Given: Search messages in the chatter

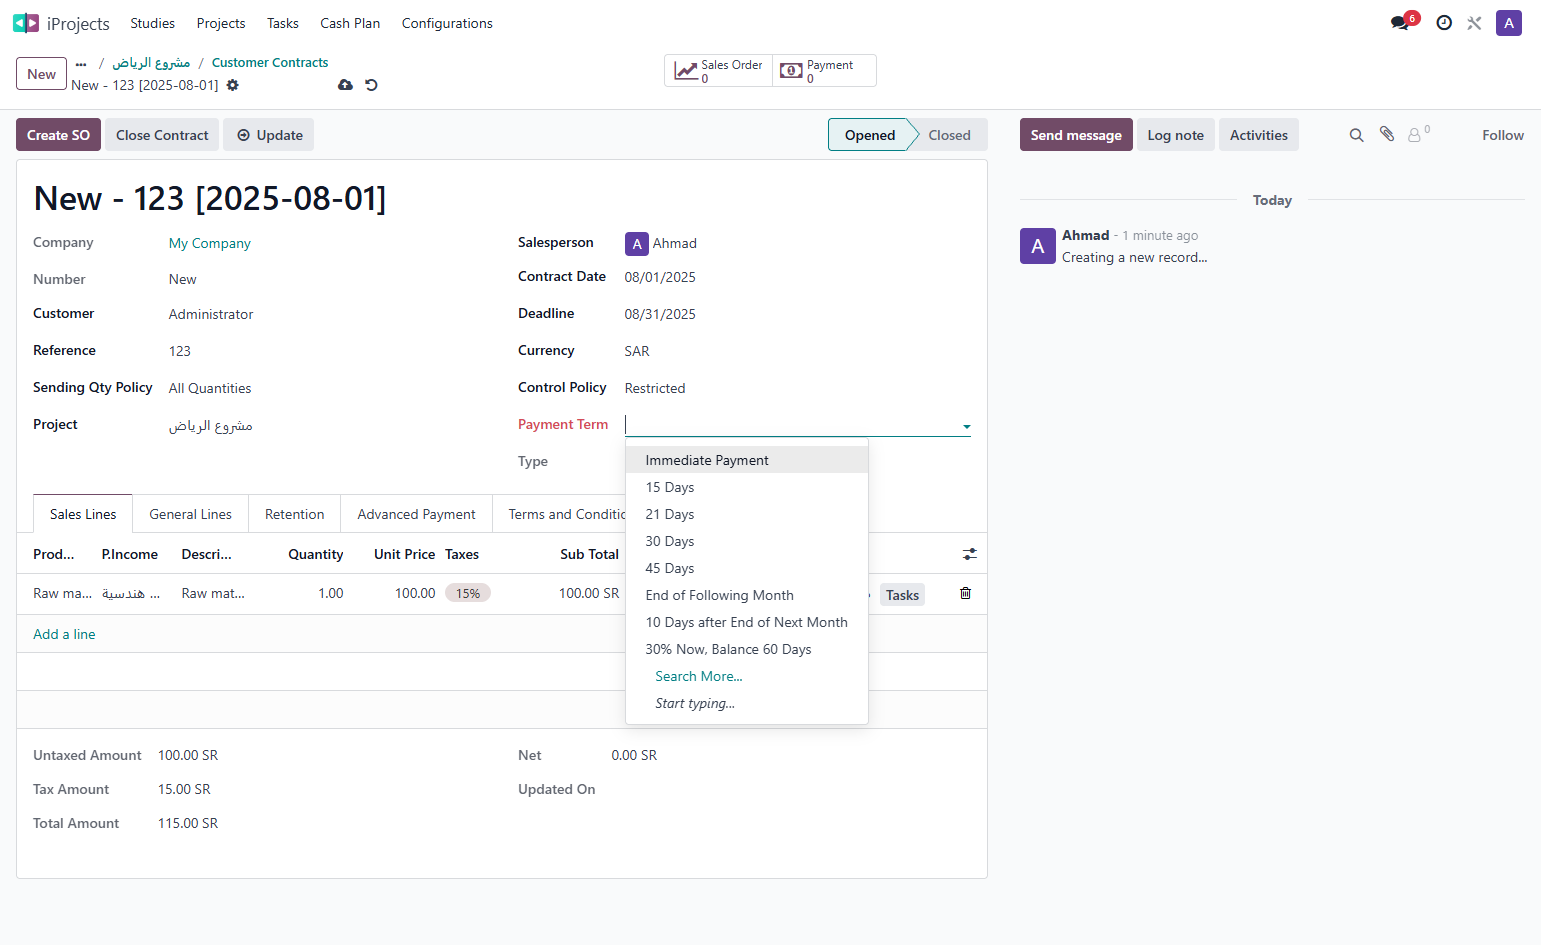Looking at the screenshot, I should pyautogui.click(x=1356, y=135).
